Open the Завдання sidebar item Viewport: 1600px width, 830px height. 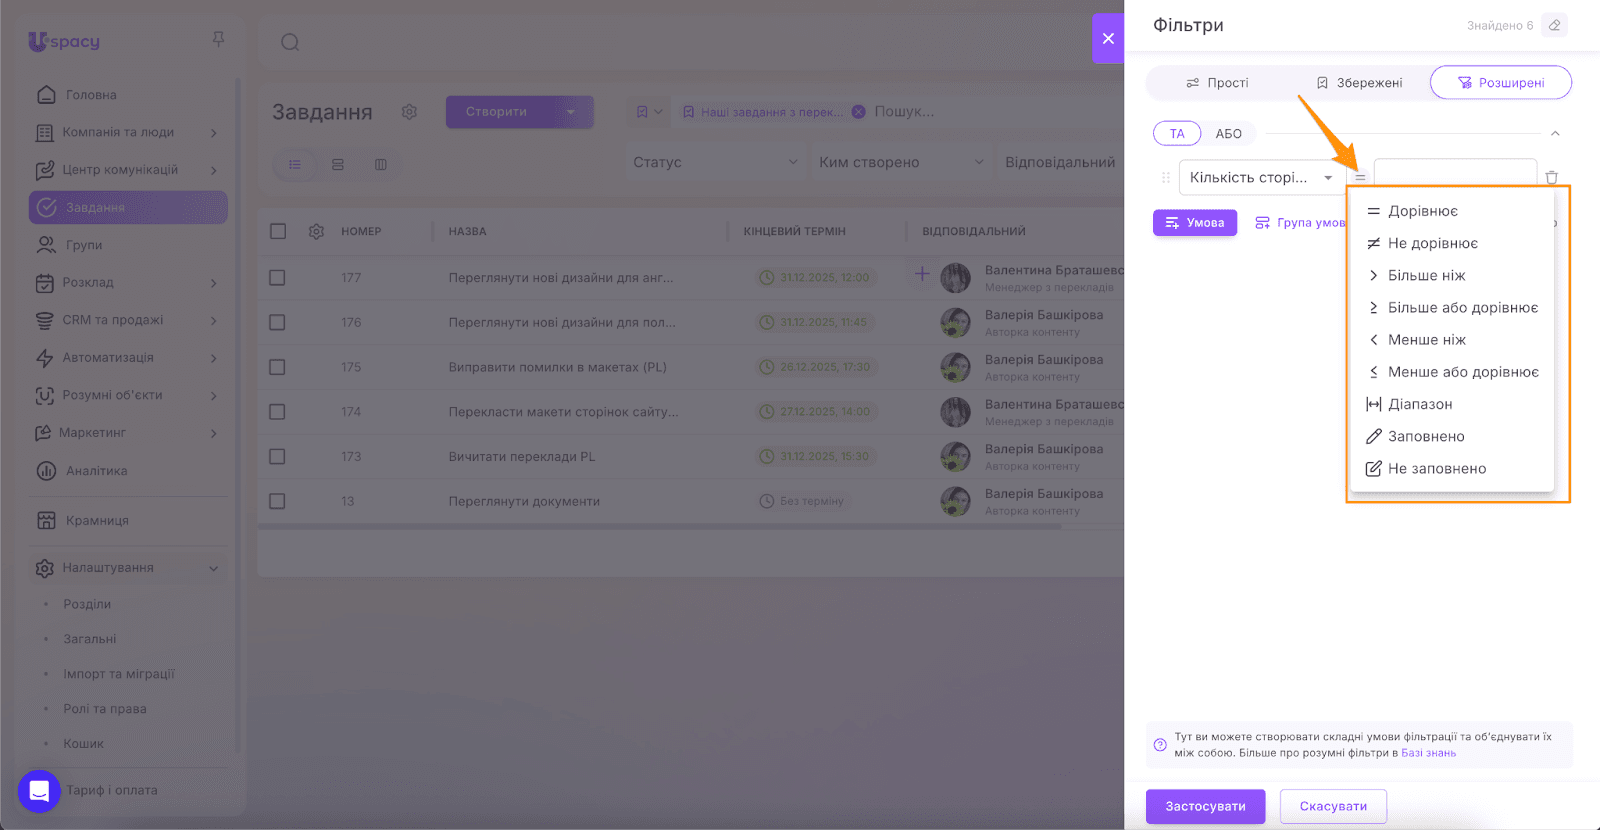[128, 208]
